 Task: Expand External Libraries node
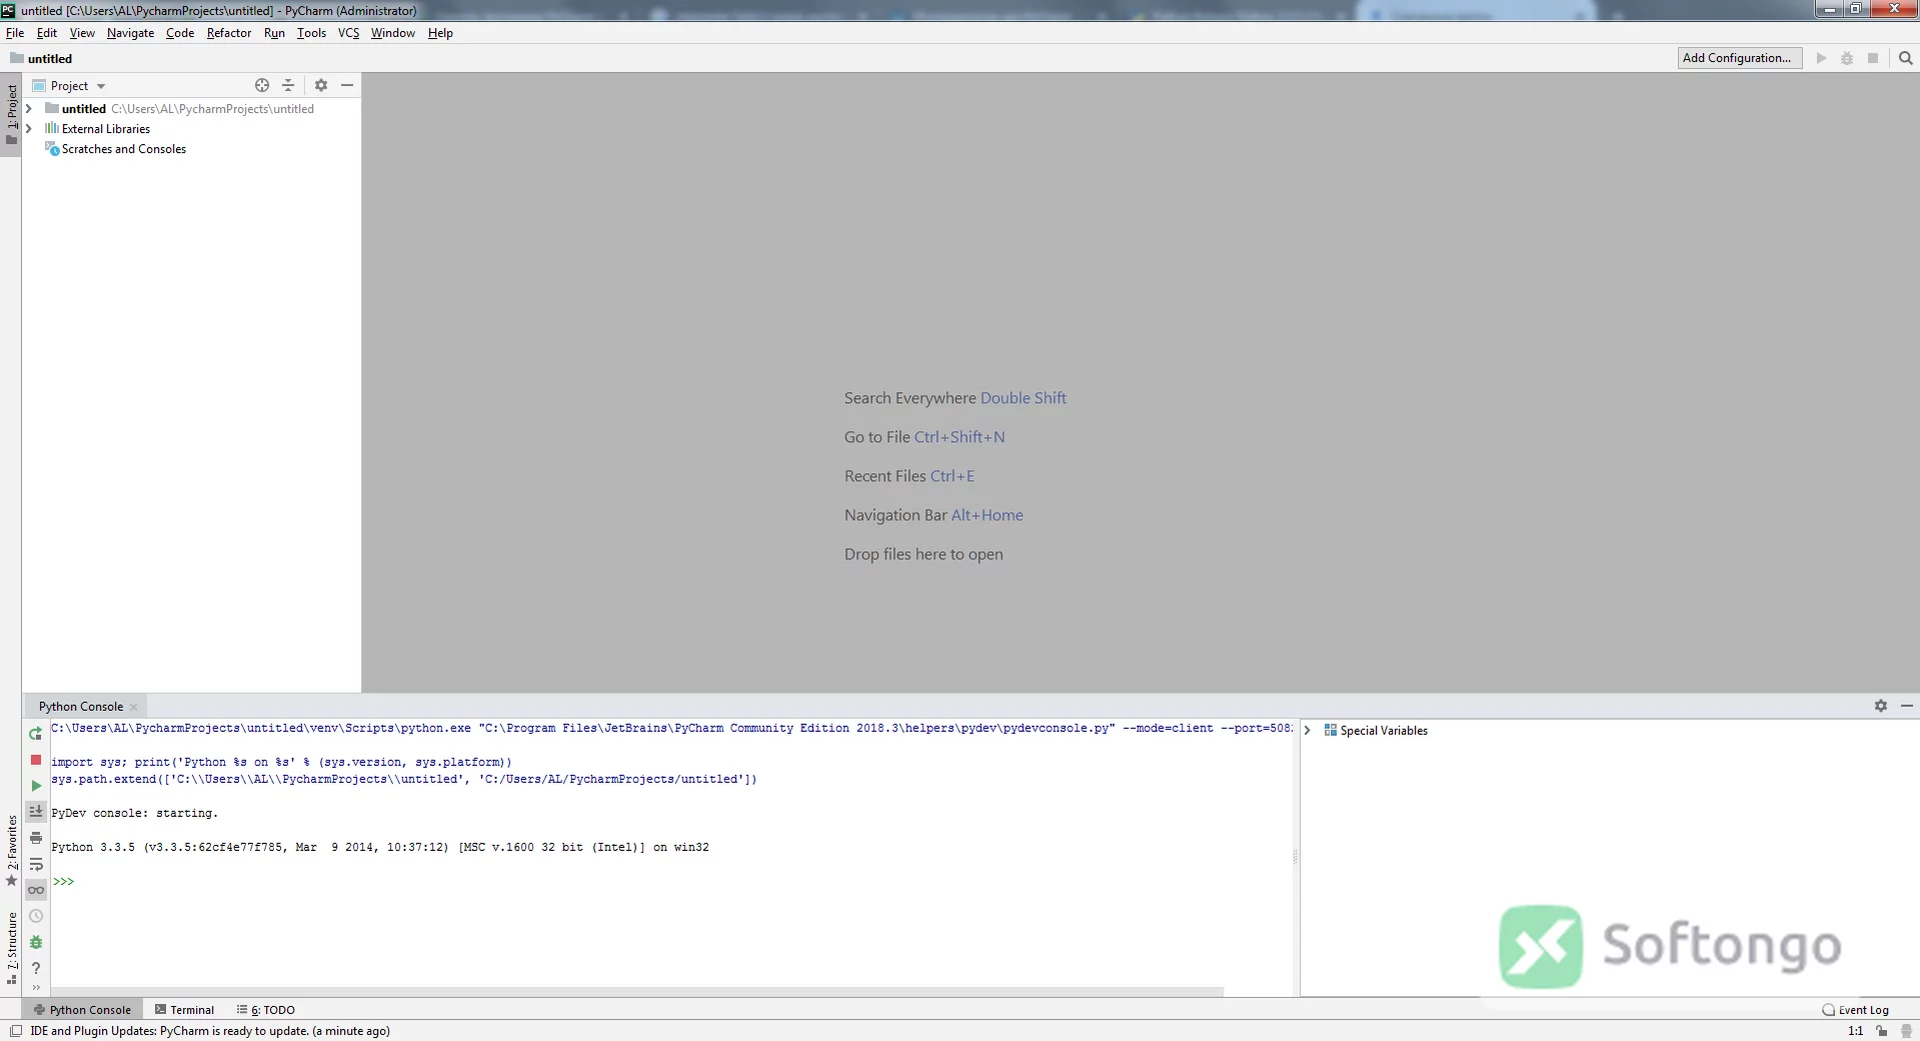click(x=29, y=129)
